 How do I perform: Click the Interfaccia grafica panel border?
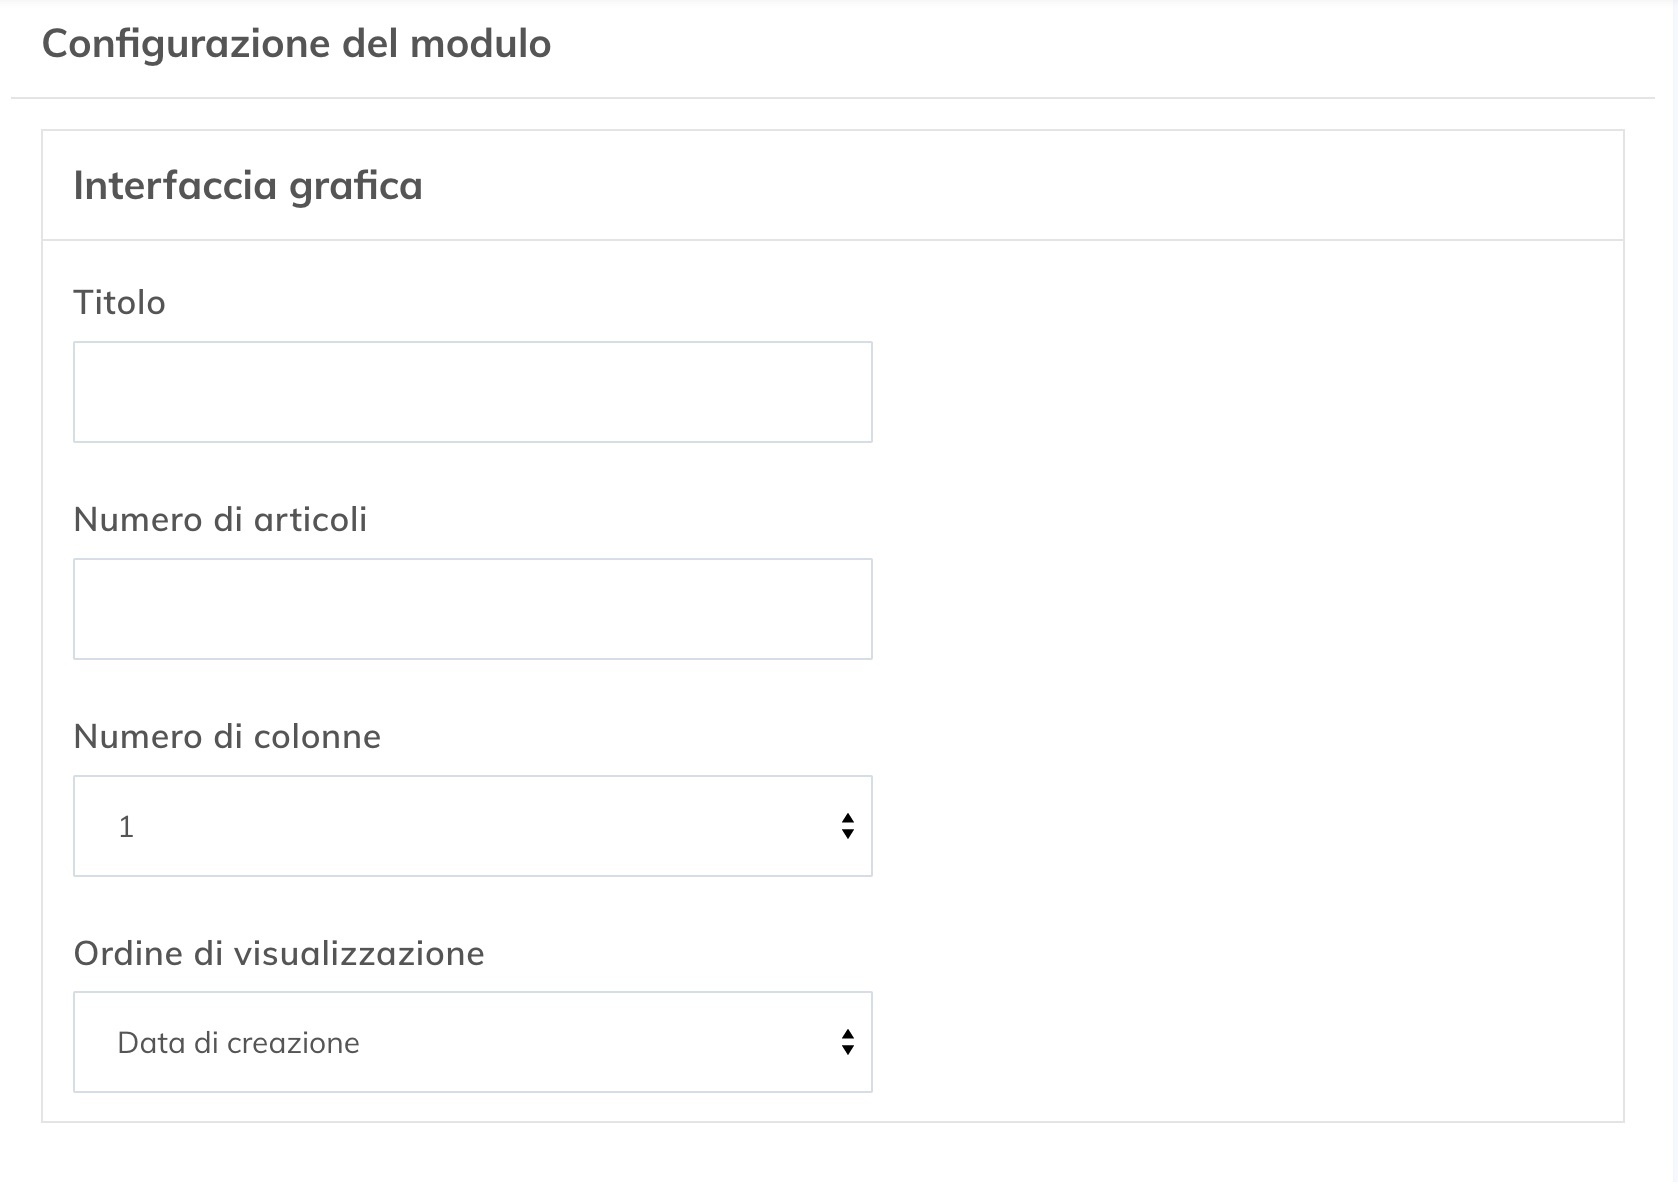[832, 131]
